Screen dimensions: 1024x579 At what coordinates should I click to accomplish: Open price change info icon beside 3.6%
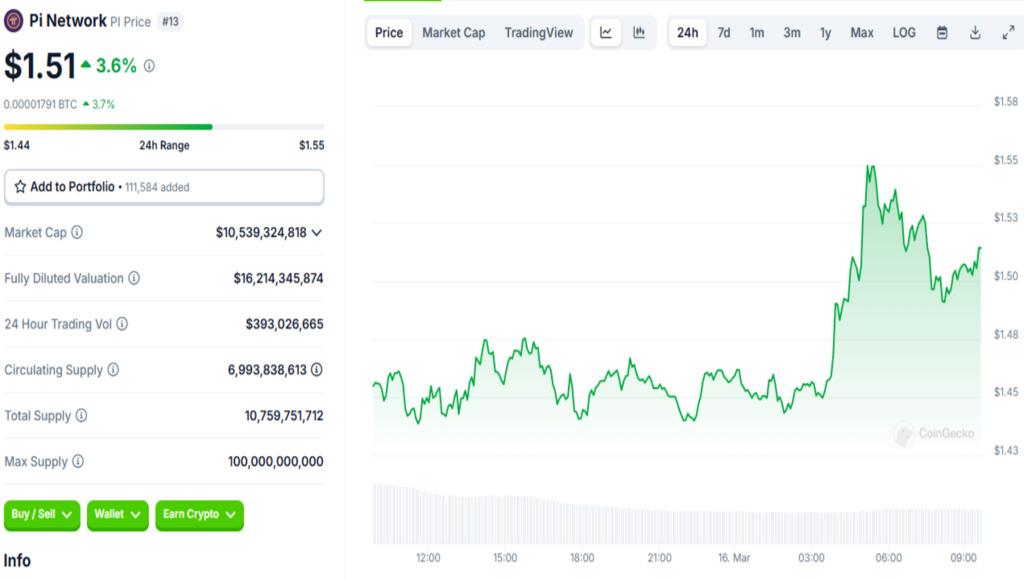[x=150, y=66]
